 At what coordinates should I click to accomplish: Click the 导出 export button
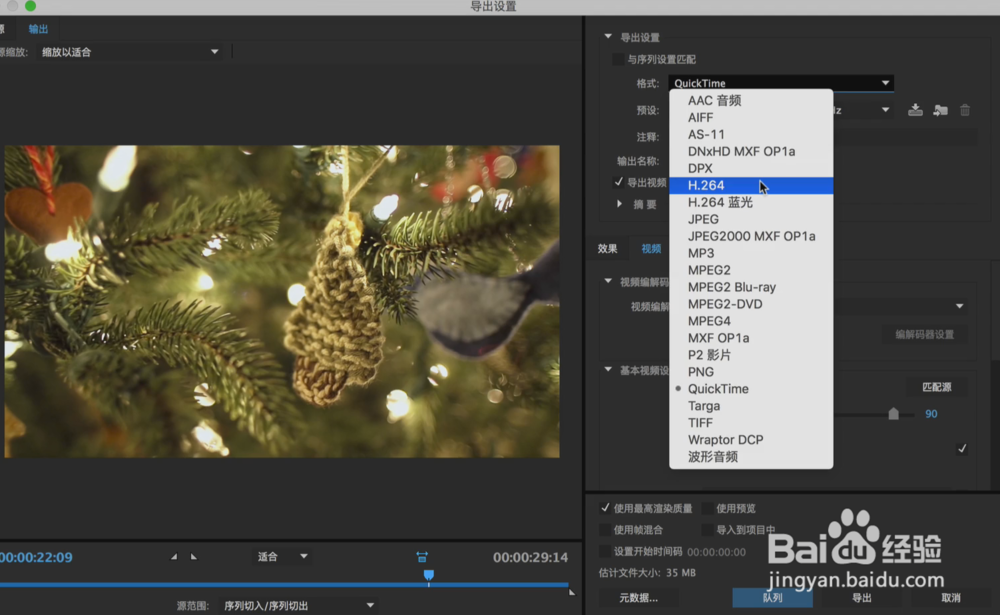point(862,598)
